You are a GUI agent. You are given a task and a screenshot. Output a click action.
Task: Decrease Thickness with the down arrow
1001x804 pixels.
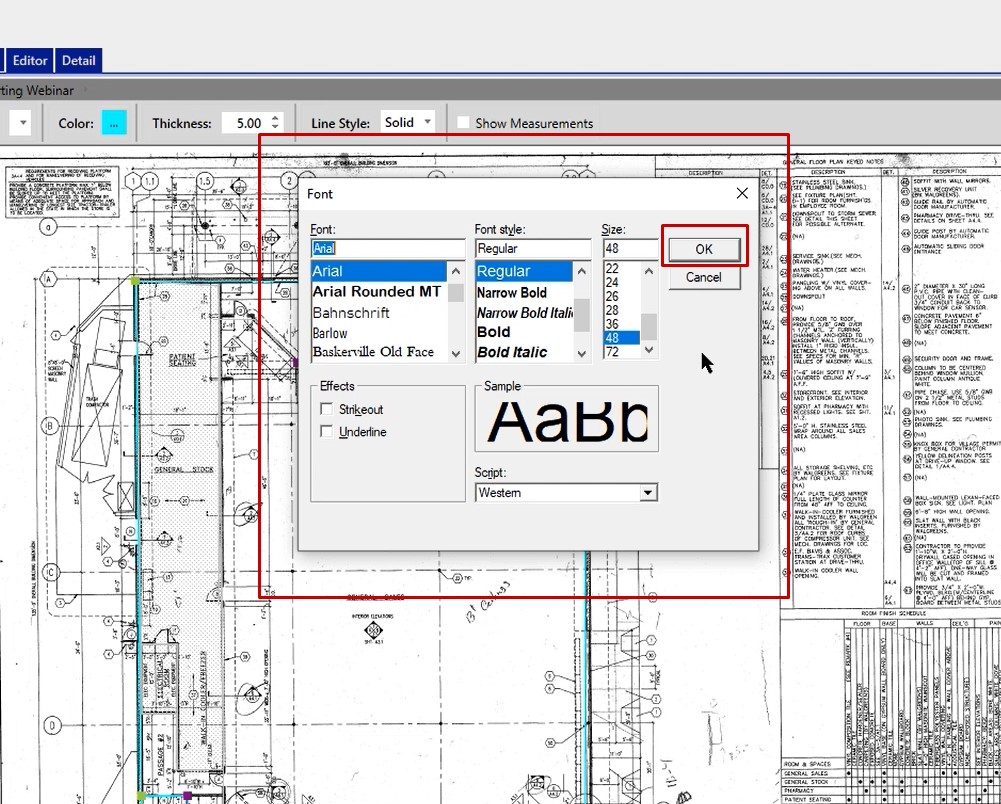[276, 128]
